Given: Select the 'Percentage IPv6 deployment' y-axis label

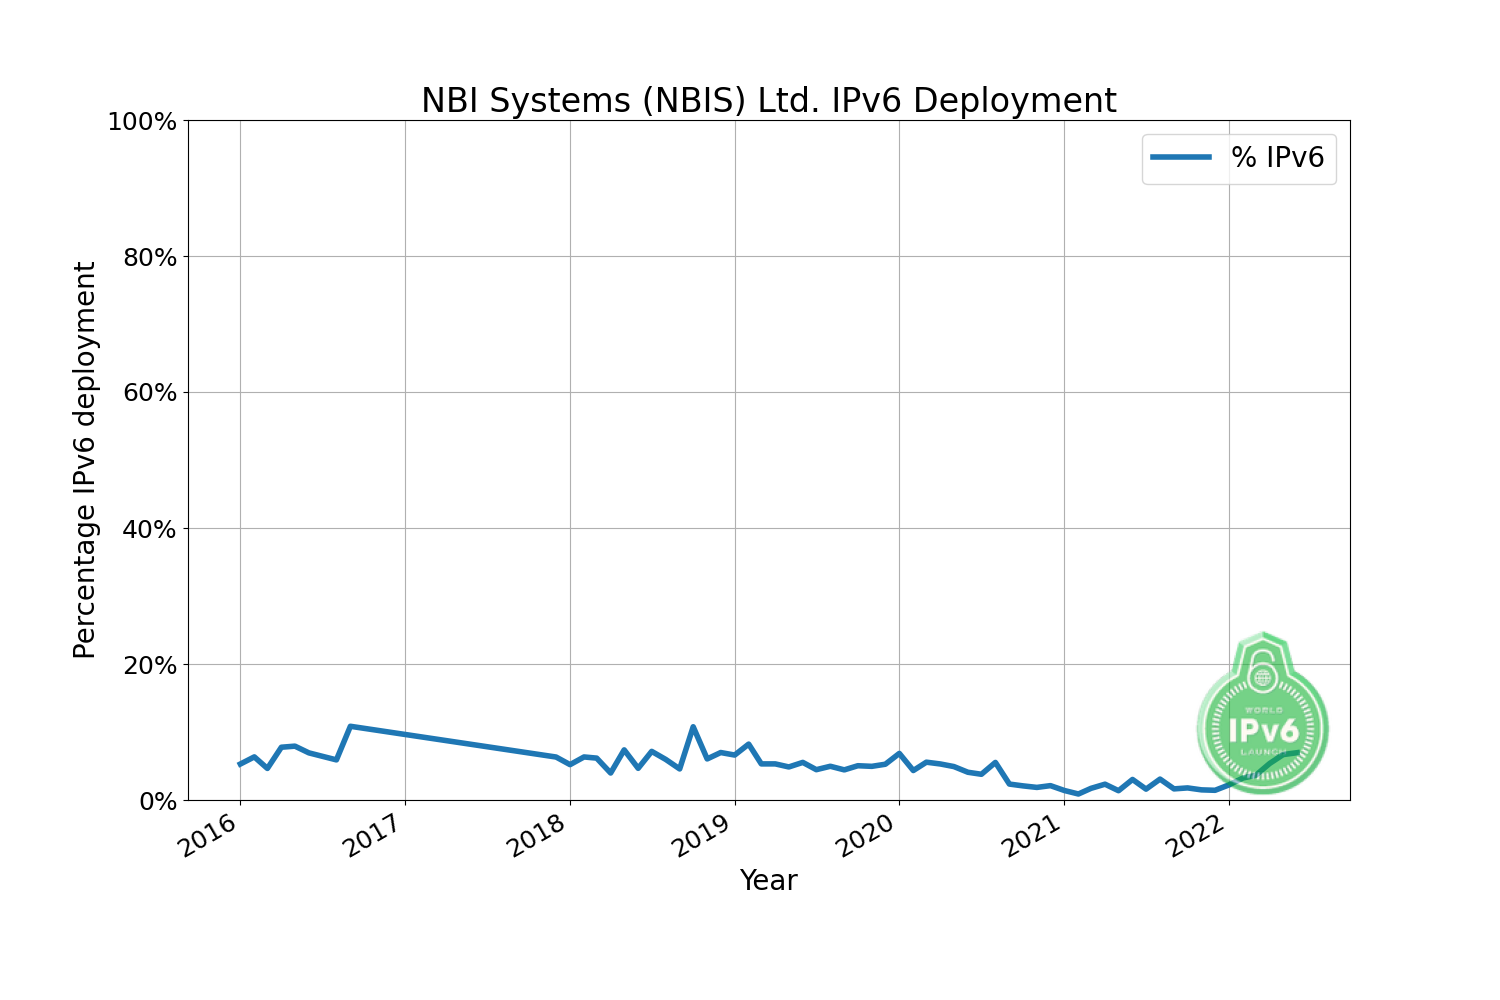Looking at the screenshot, I should [85, 460].
